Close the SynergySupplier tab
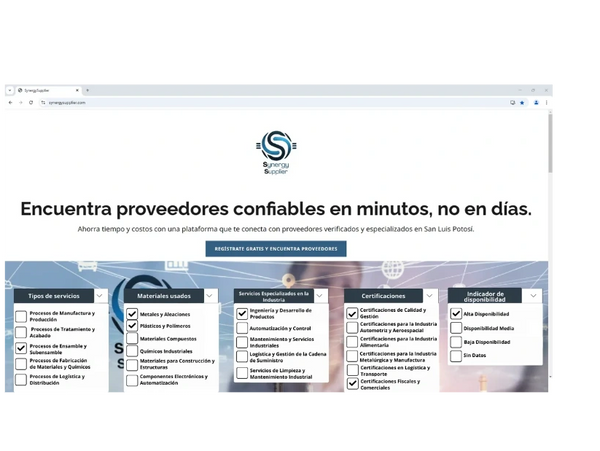The height and width of the screenshot is (451, 600). pos(77,90)
